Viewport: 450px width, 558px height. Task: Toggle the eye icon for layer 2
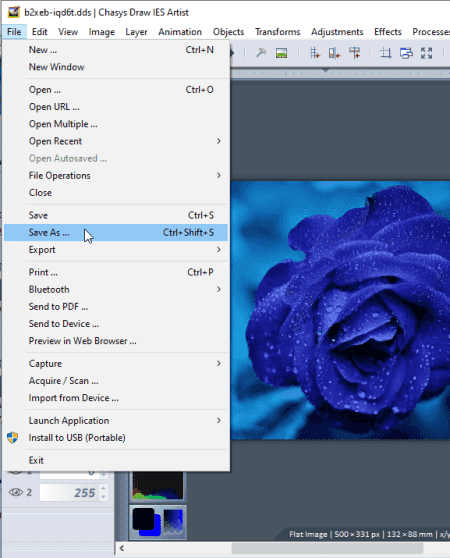click(15, 492)
